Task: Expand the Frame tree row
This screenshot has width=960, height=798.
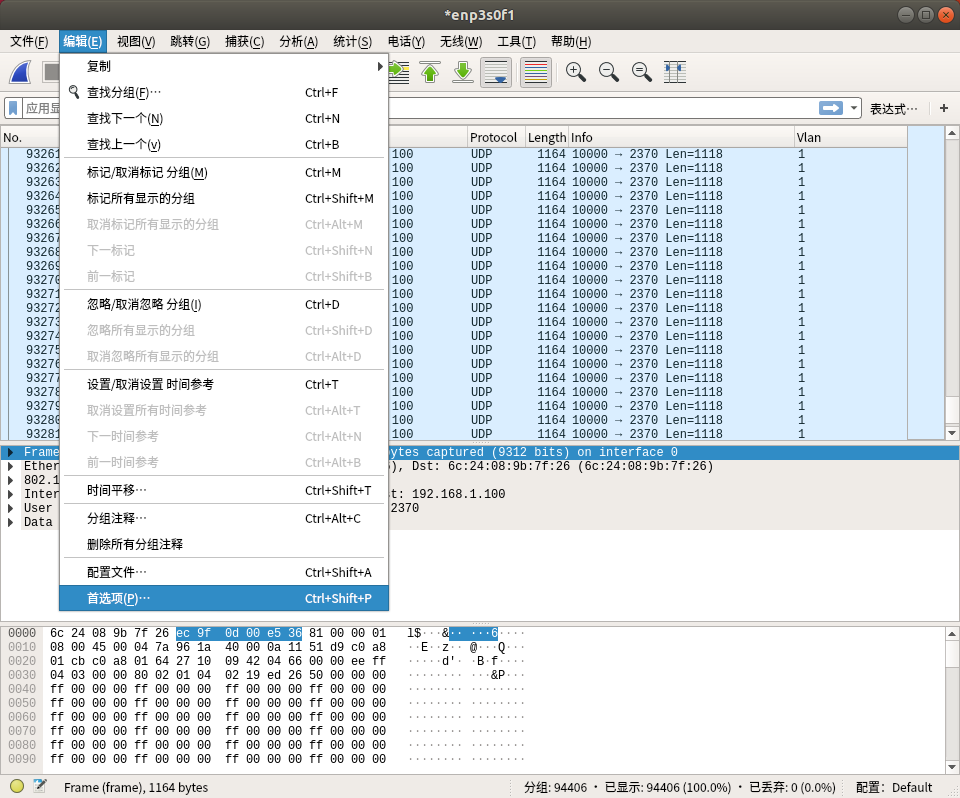Action: tap(10, 452)
